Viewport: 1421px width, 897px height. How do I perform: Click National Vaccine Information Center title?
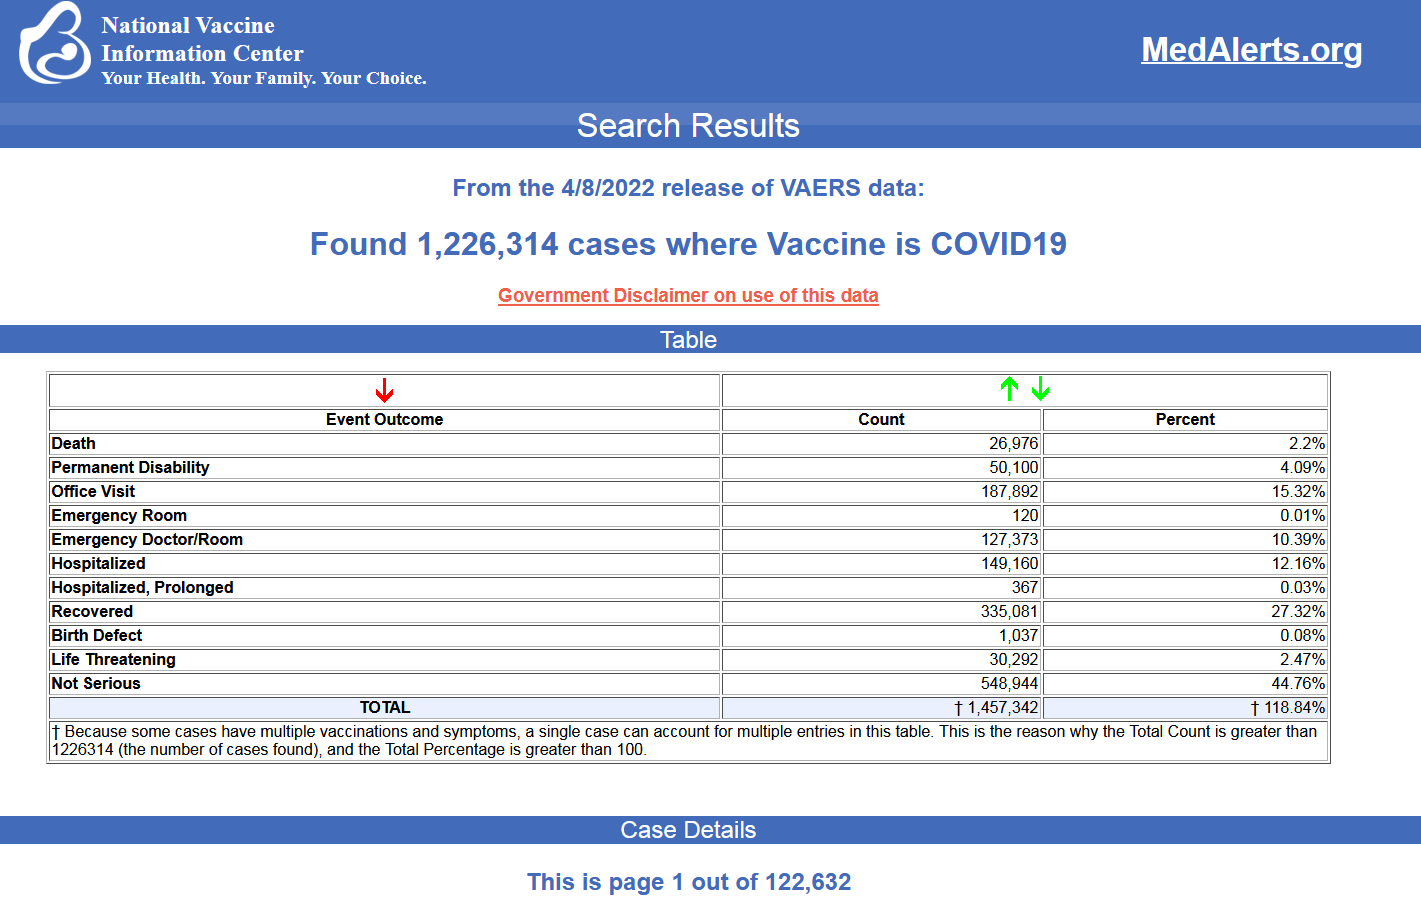click(202, 39)
